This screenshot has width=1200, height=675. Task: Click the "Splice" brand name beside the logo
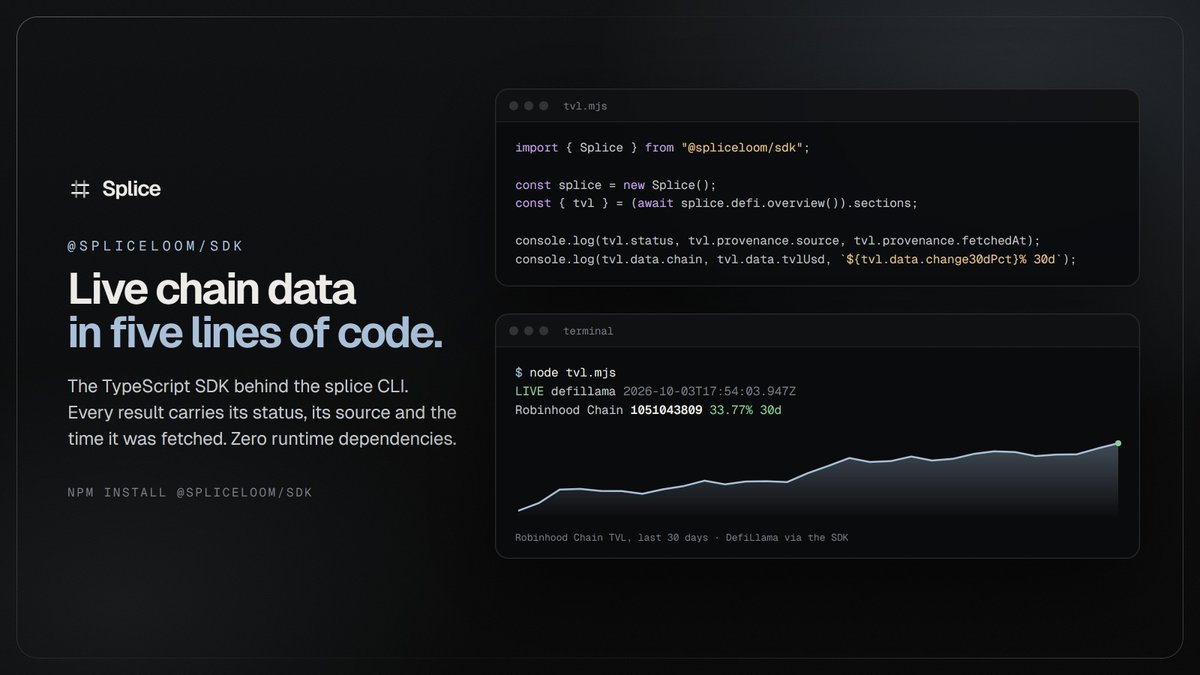[131, 189]
